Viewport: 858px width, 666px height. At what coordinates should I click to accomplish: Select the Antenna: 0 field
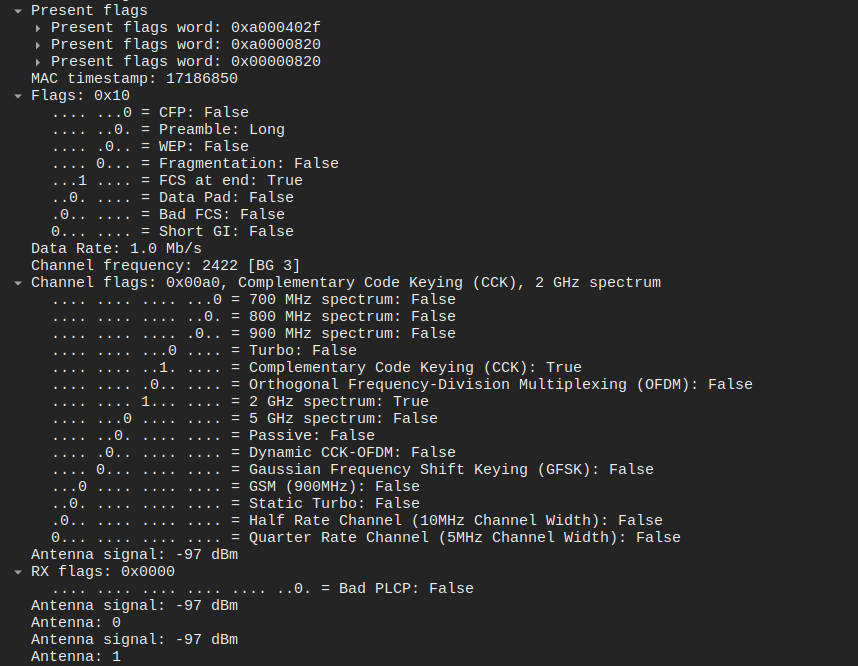(x=76, y=623)
